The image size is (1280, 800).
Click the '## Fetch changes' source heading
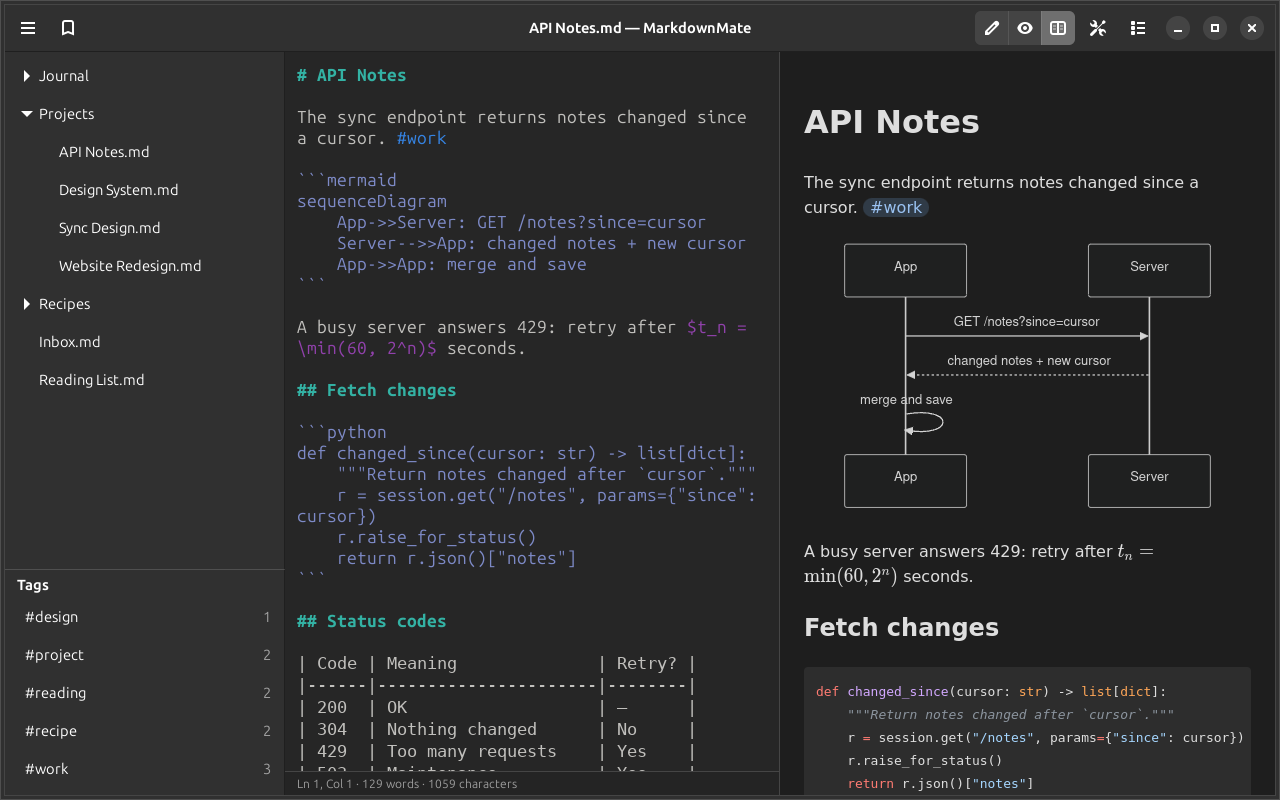click(377, 391)
